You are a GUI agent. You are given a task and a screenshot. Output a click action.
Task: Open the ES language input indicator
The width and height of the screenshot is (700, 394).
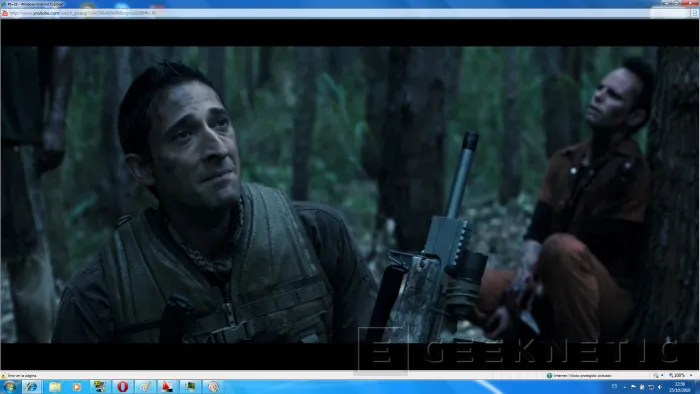[x=614, y=386]
